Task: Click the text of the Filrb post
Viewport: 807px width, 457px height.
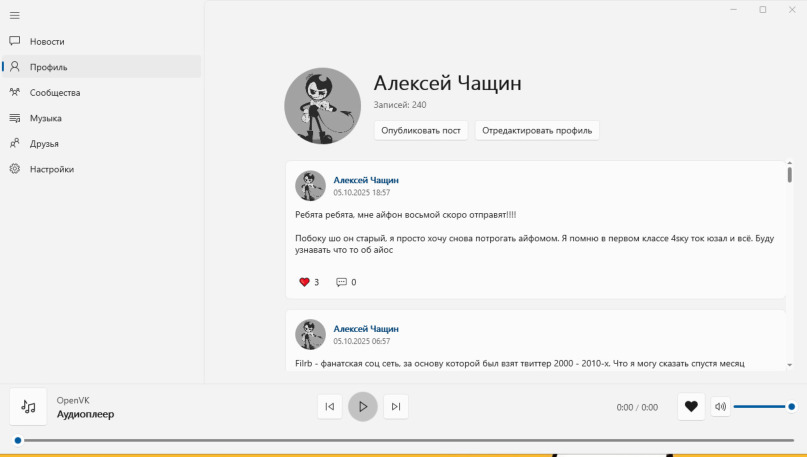Action: point(520,363)
